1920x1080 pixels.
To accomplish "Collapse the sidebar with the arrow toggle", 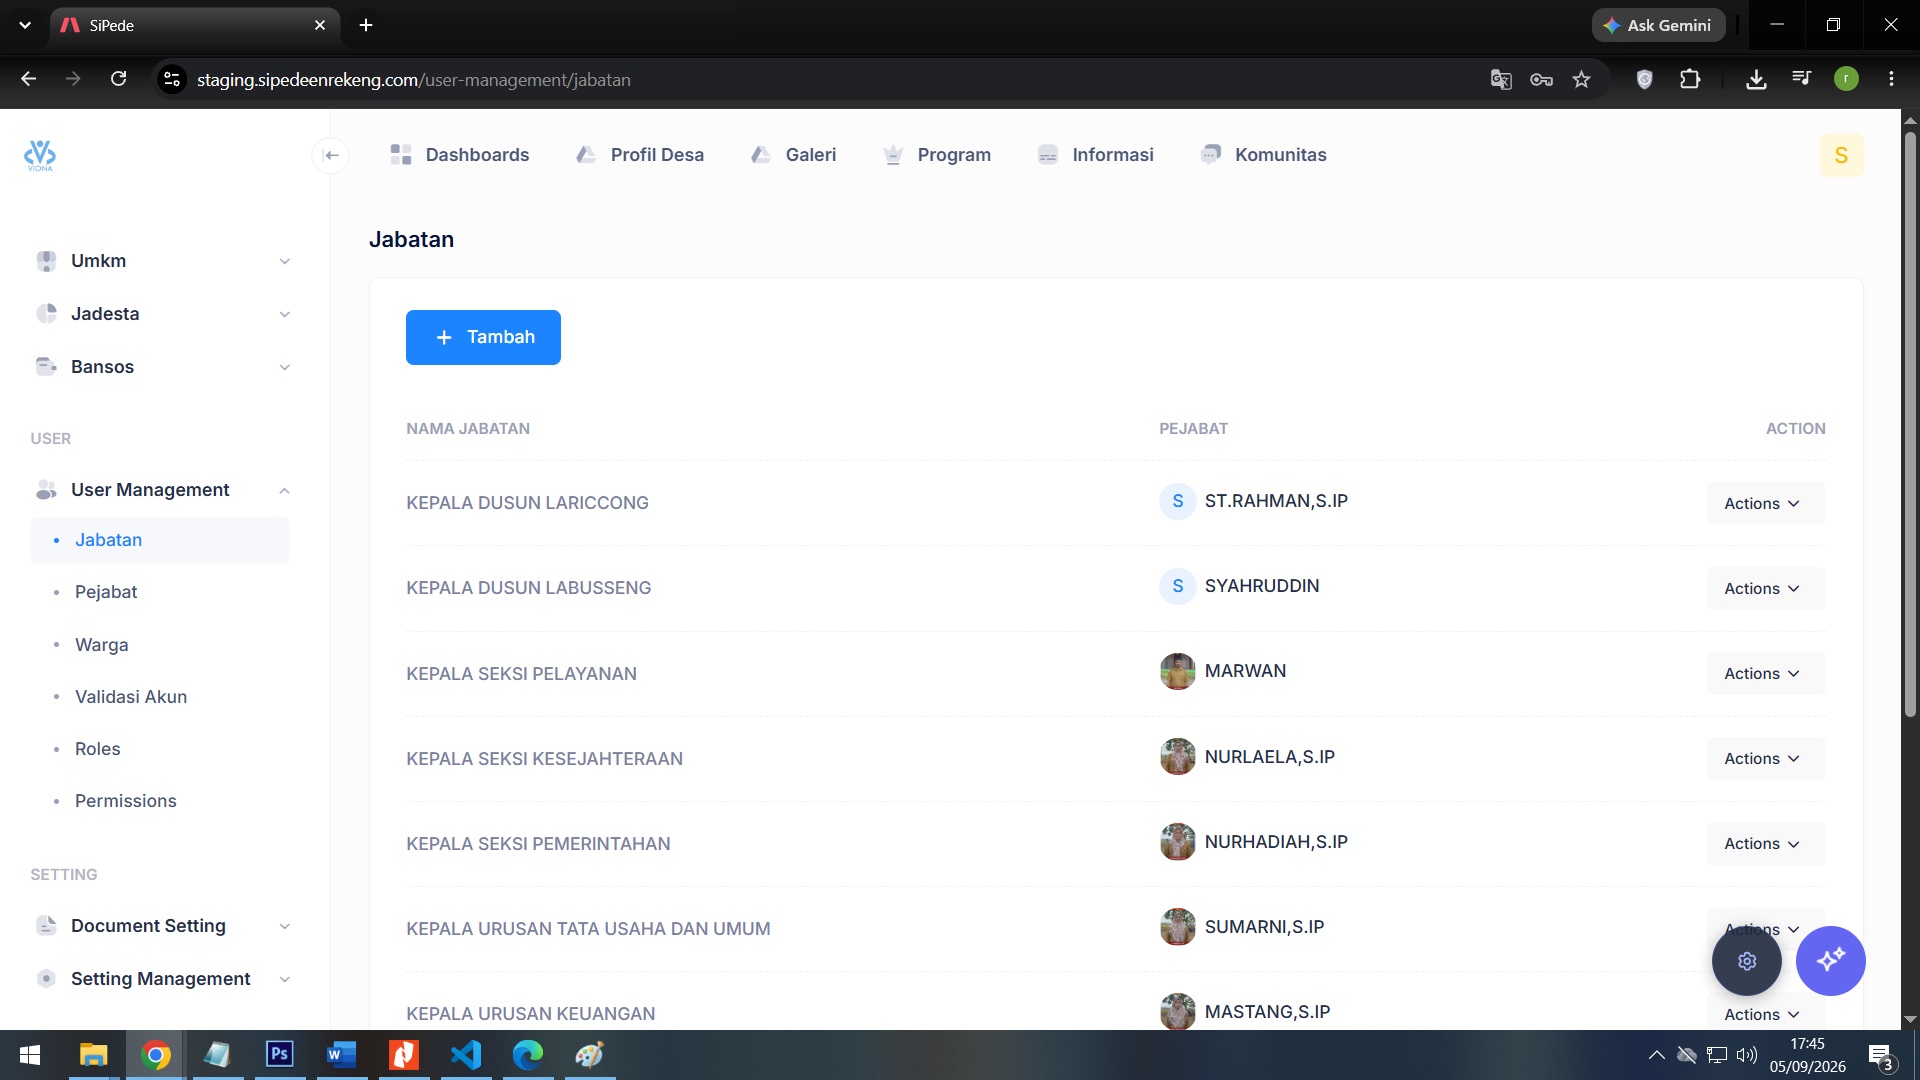I will (x=331, y=155).
